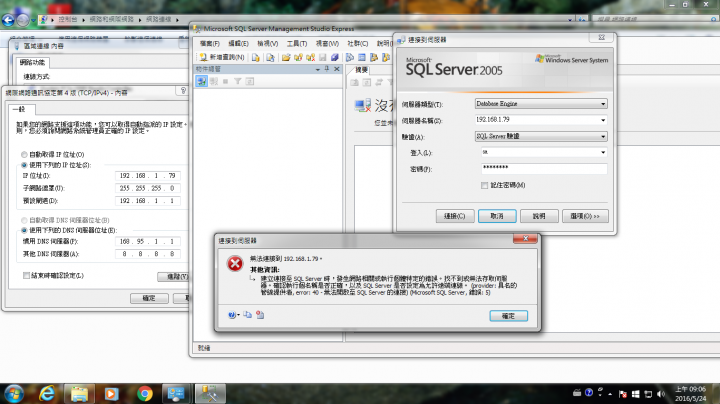Open the 物件總管 panel window position dropdown arrow
720x404 pixels.
click(x=318, y=69)
